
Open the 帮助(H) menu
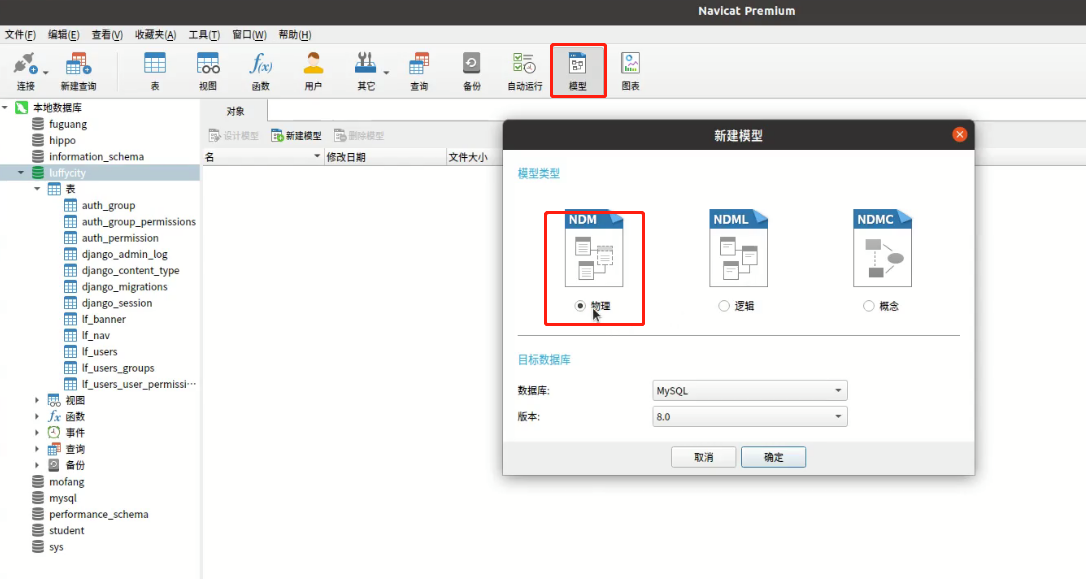tap(294, 35)
